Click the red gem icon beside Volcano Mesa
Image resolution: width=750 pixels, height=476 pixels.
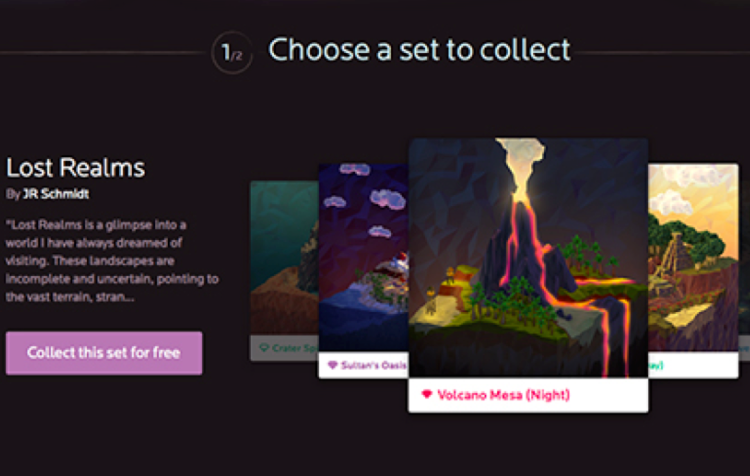tap(427, 394)
